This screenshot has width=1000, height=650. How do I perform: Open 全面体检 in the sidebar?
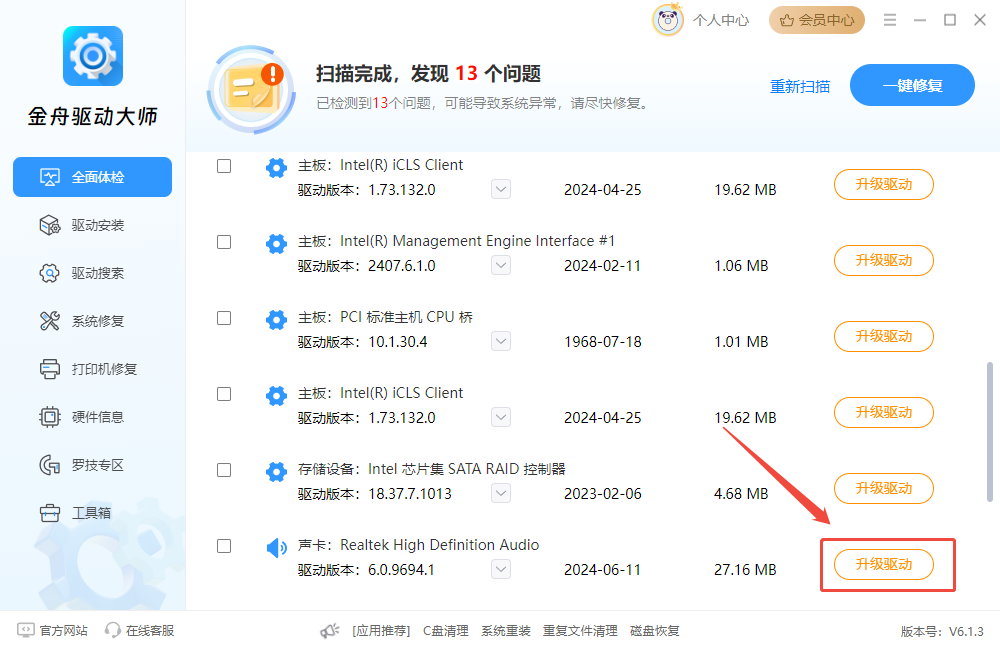pyautogui.click(x=92, y=177)
